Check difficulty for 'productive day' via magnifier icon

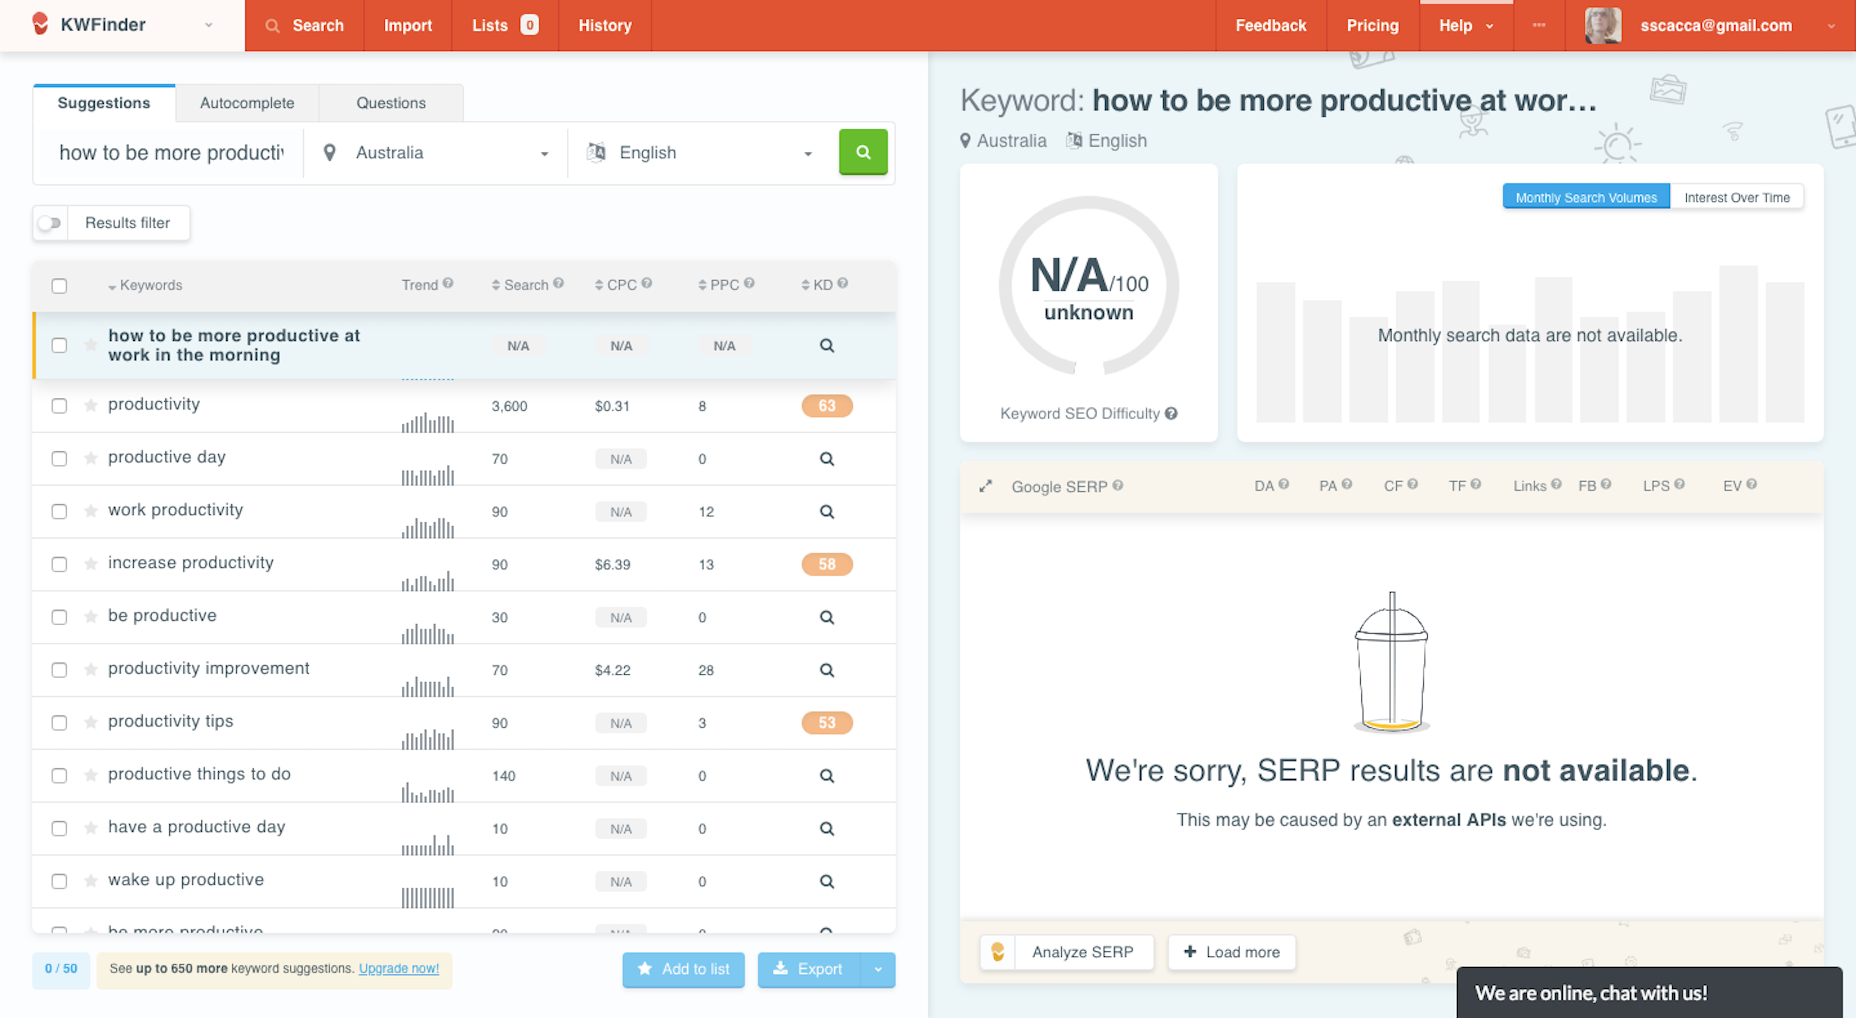click(826, 459)
